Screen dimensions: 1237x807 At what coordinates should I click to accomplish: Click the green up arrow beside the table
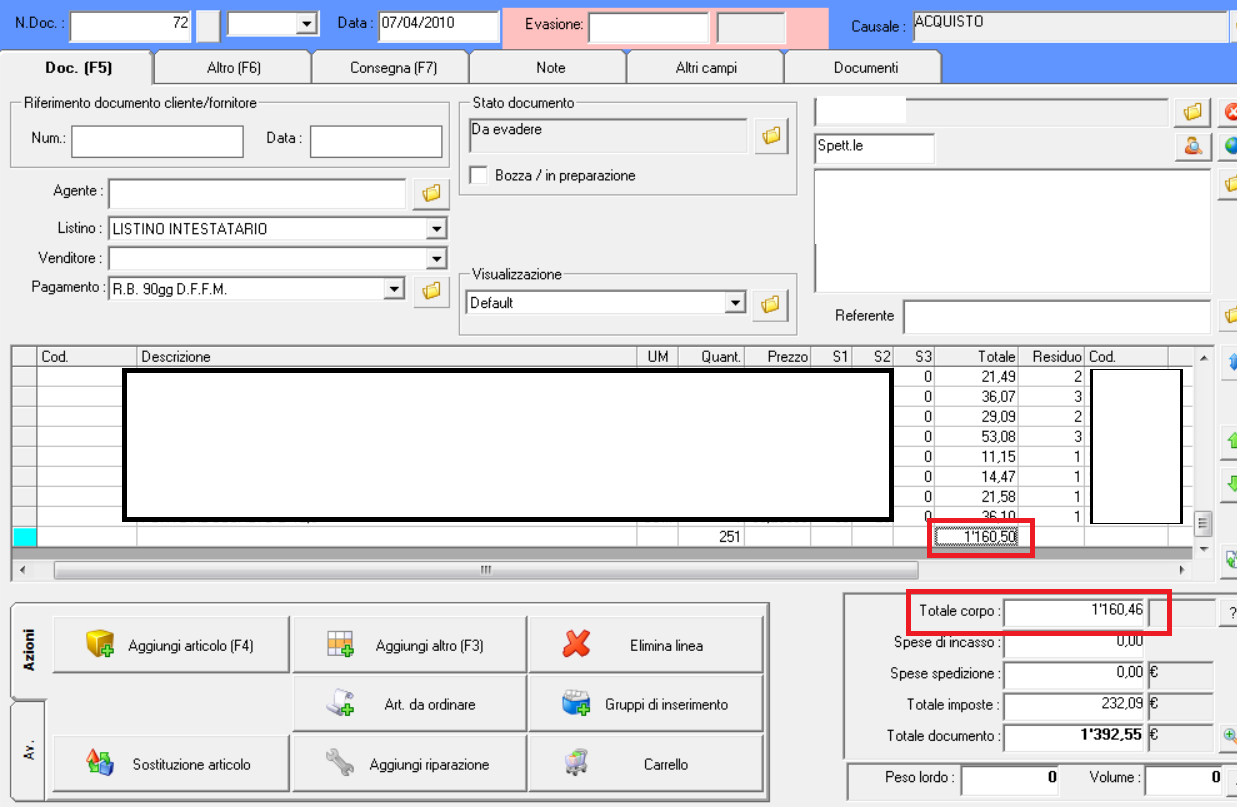1230,439
